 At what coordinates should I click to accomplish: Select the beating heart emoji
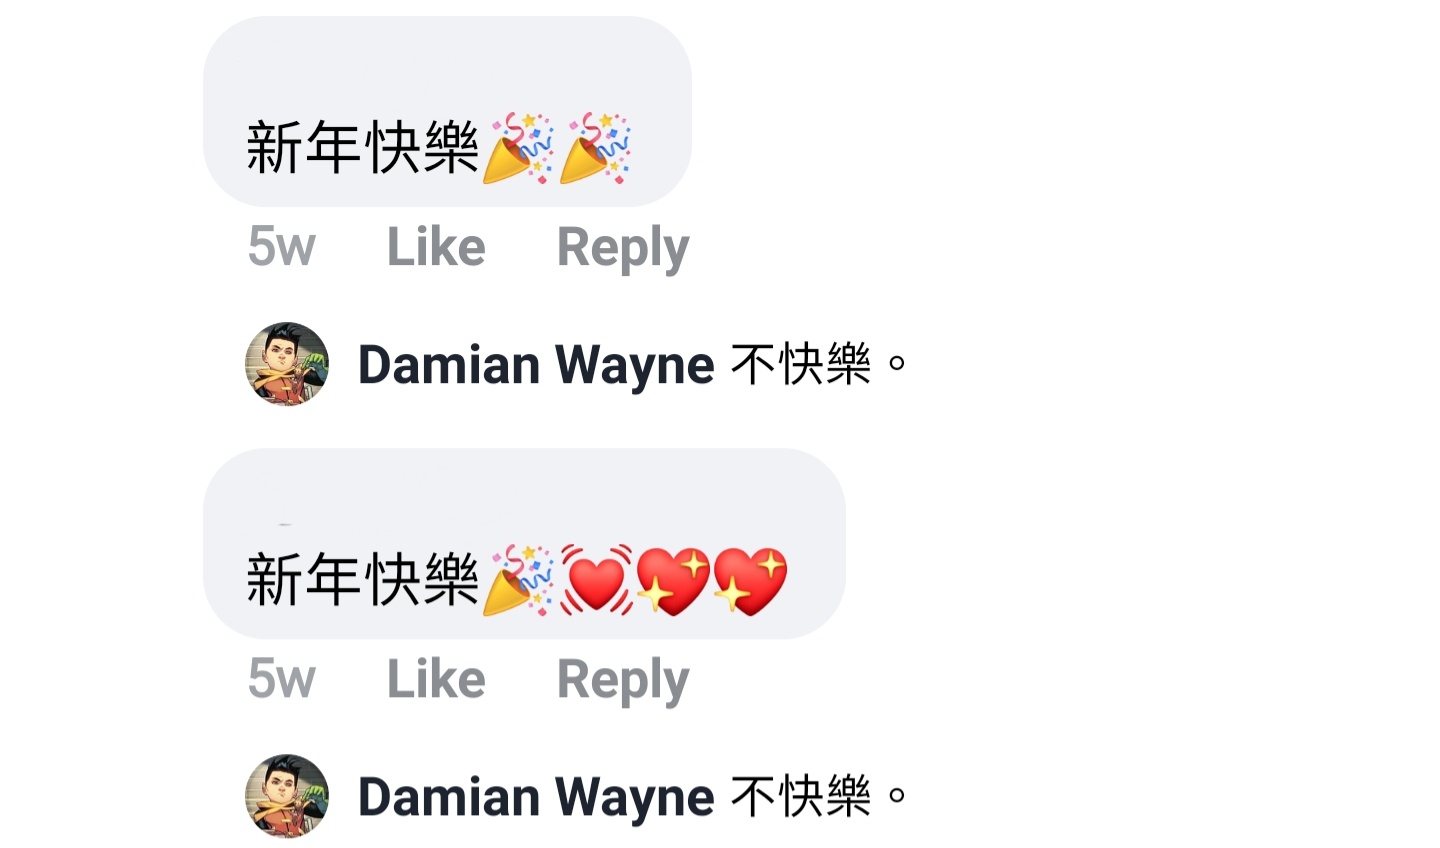(x=597, y=580)
